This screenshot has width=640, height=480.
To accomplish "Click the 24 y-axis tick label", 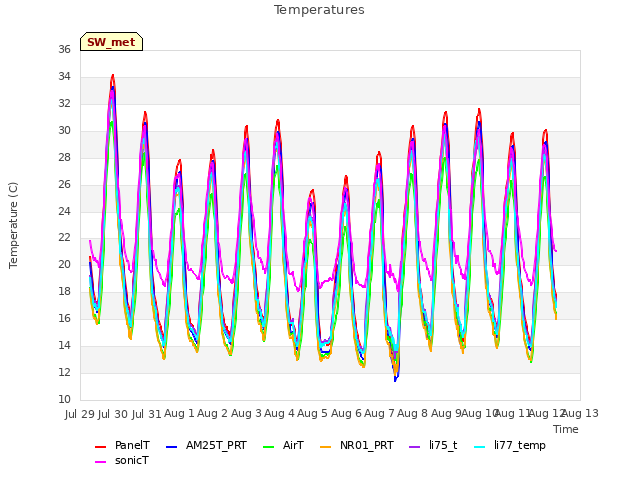I will pos(64,211).
